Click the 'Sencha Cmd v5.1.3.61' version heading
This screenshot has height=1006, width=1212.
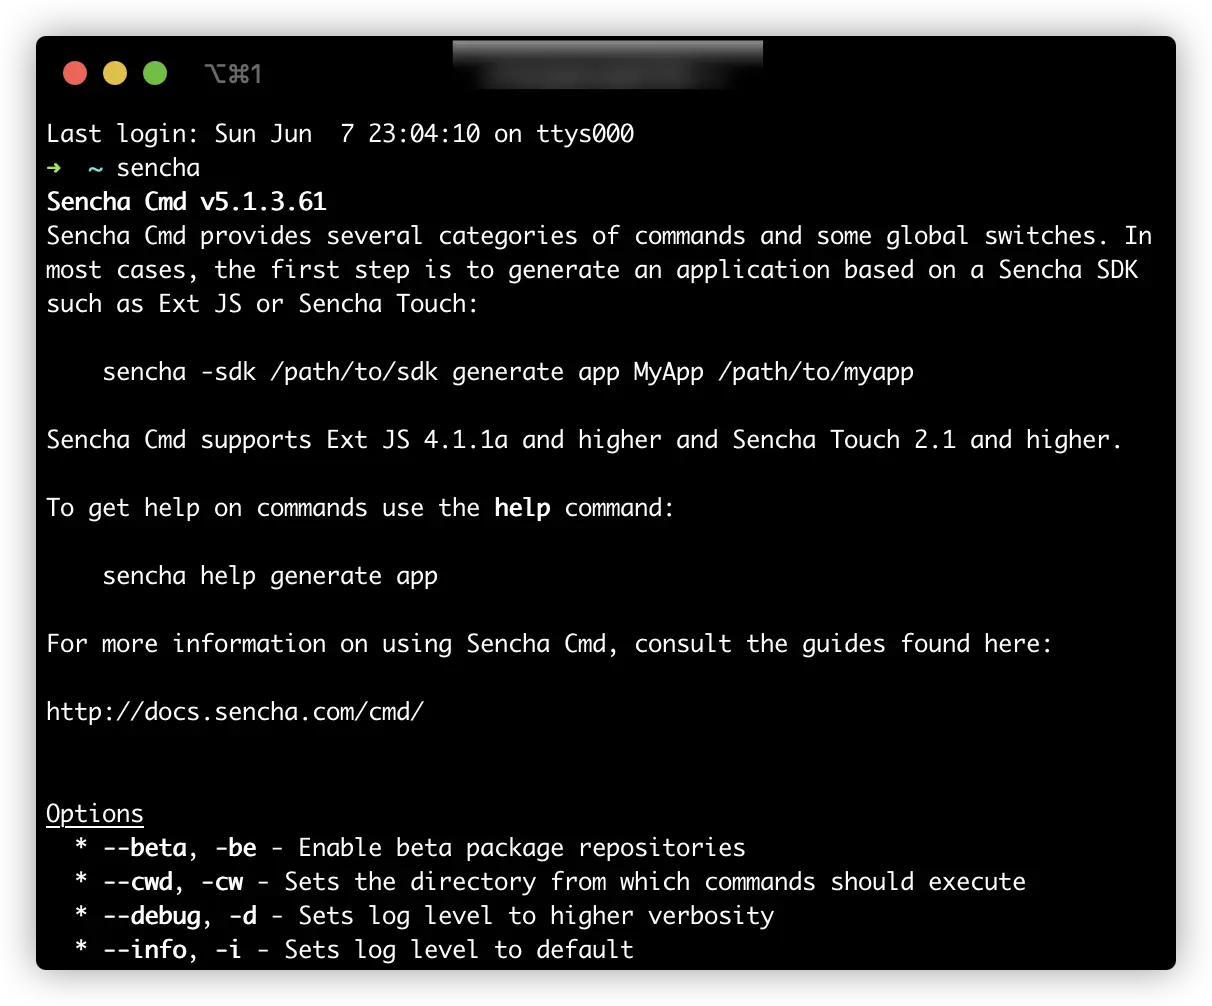[187, 202]
